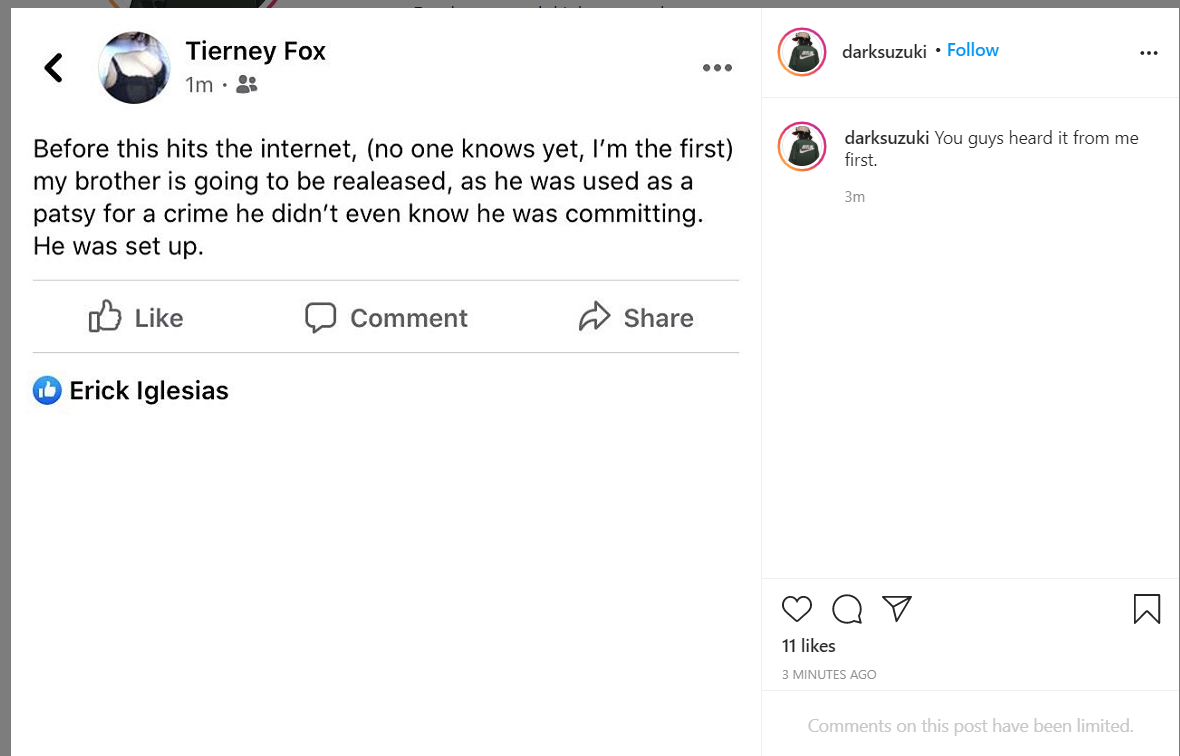Toggle the bookmark save icon

(x=1147, y=609)
